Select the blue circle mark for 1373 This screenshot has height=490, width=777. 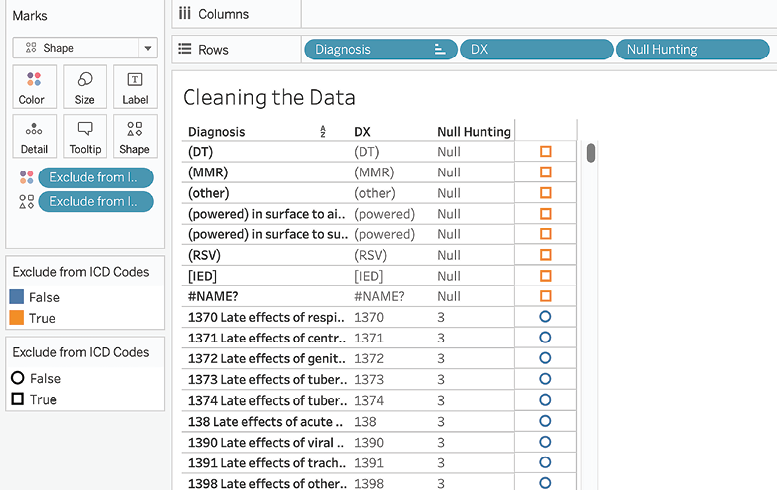pyautogui.click(x=545, y=379)
